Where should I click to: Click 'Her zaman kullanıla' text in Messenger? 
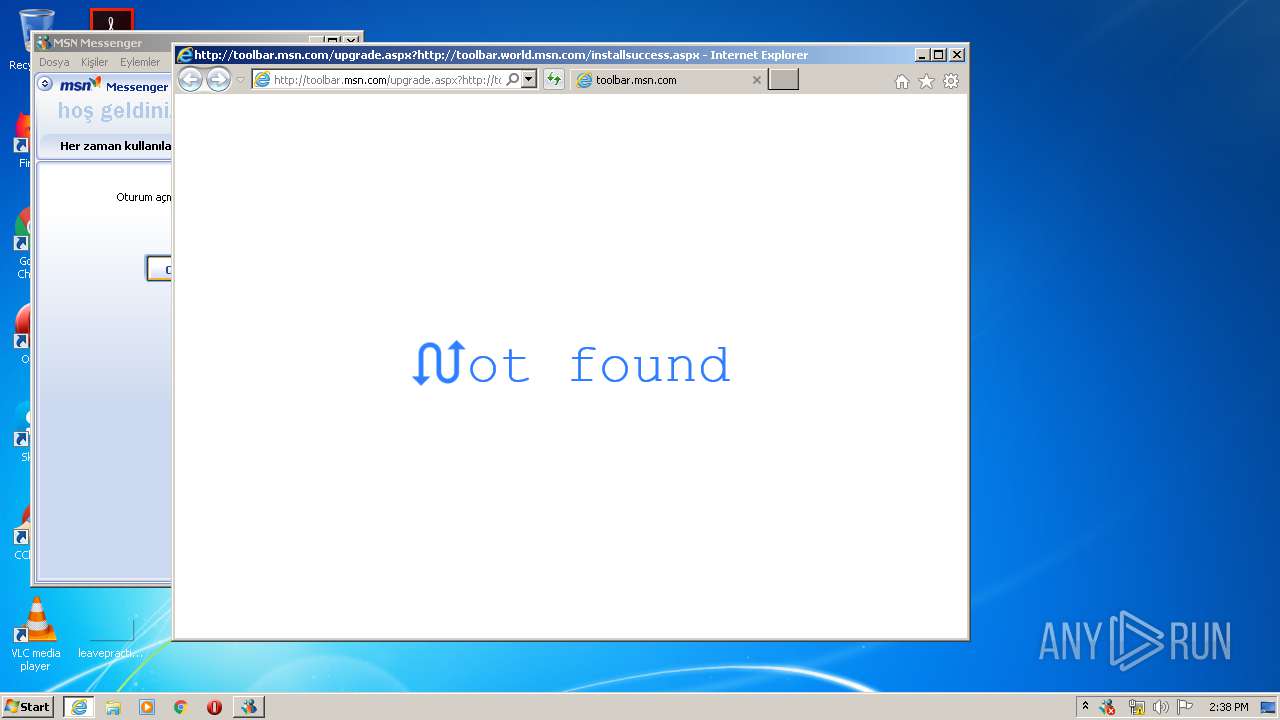click(115, 146)
